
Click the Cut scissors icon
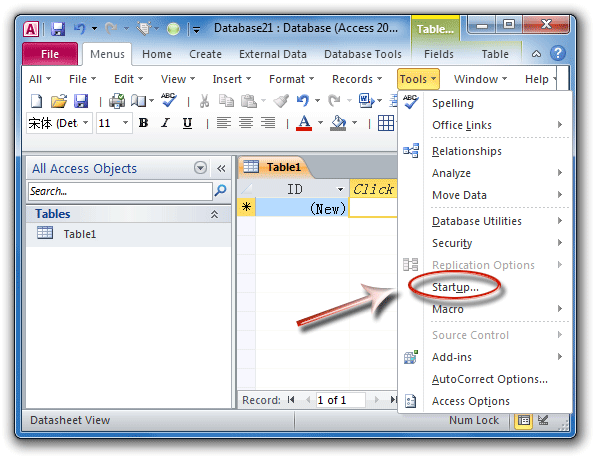point(204,101)
